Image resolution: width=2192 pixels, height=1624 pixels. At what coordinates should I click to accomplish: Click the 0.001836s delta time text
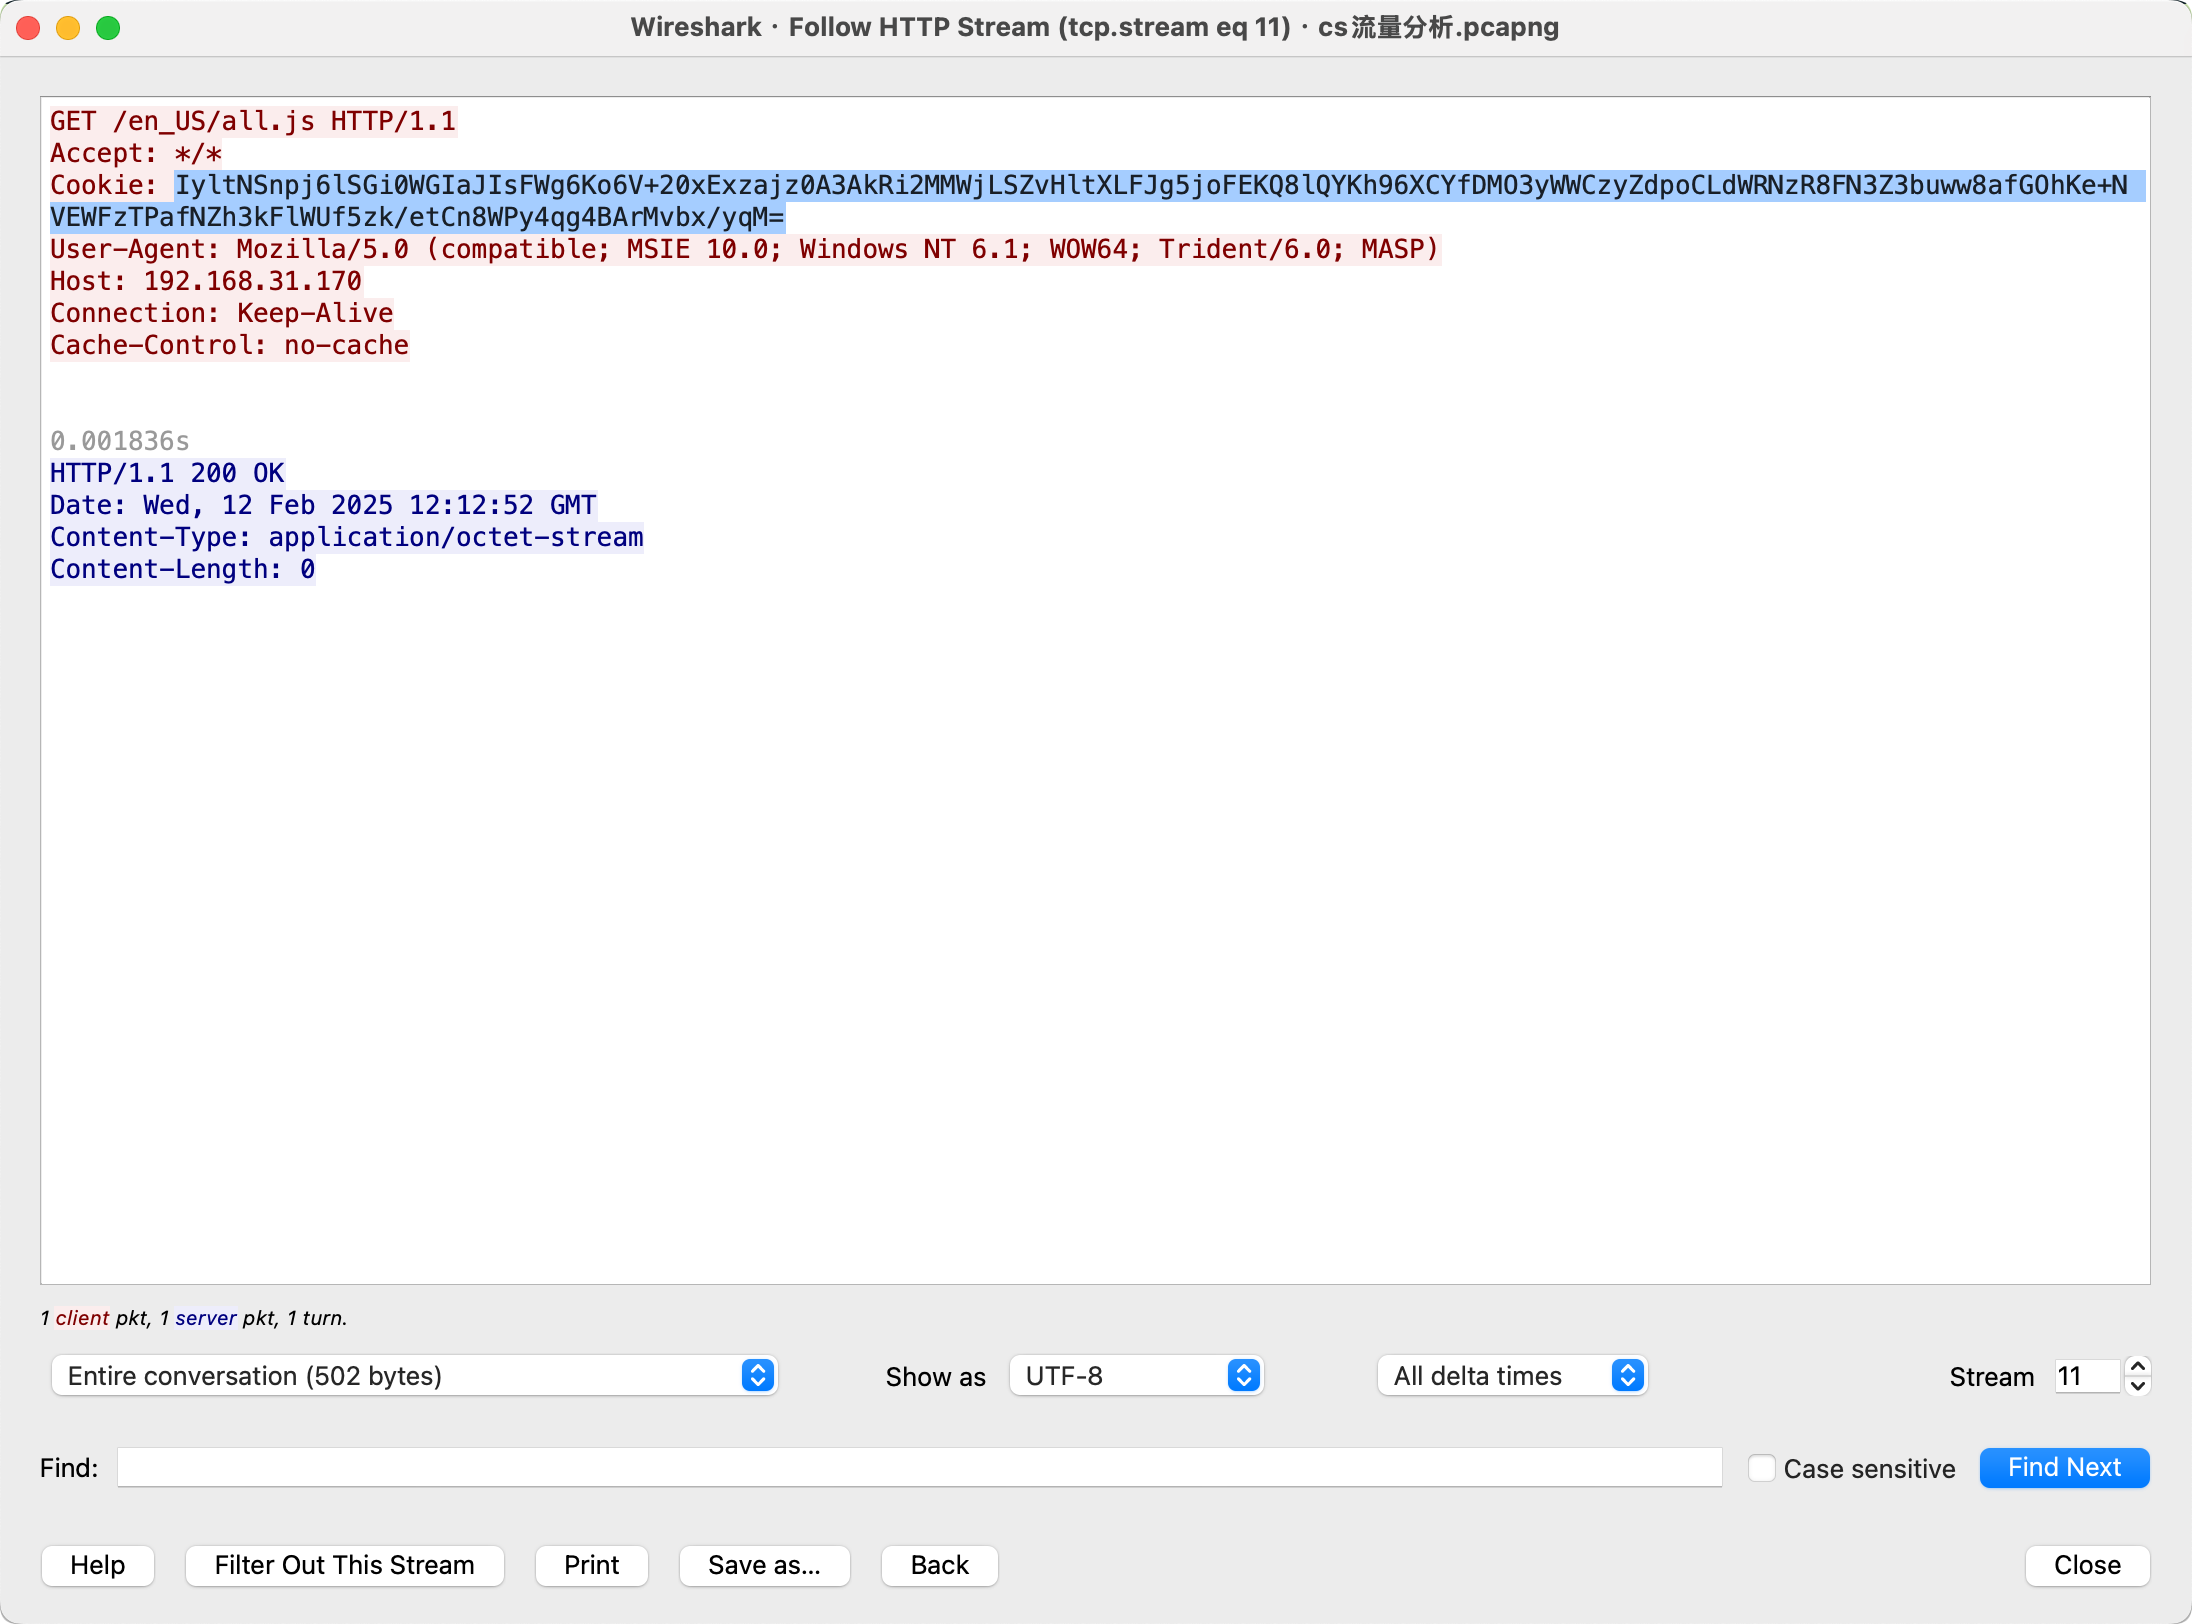tap(120, 441)
